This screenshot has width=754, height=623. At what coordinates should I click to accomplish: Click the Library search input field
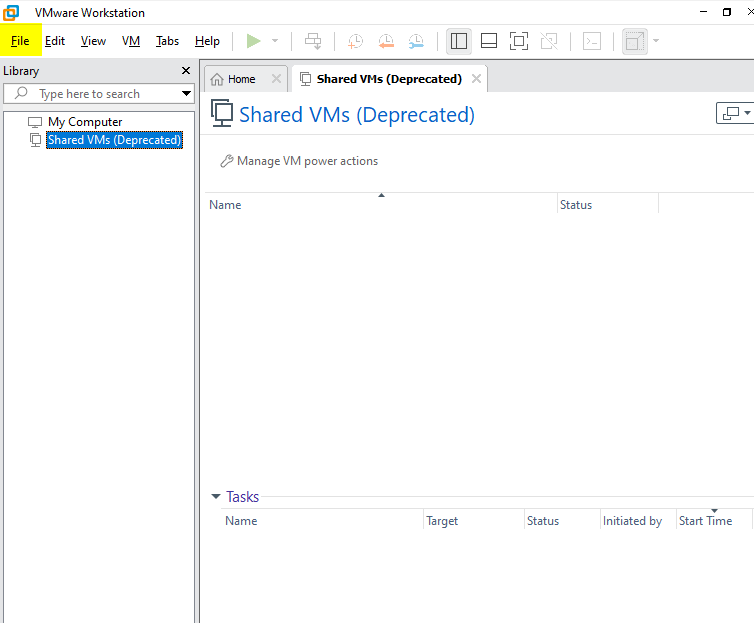click(x=100, y=94)
